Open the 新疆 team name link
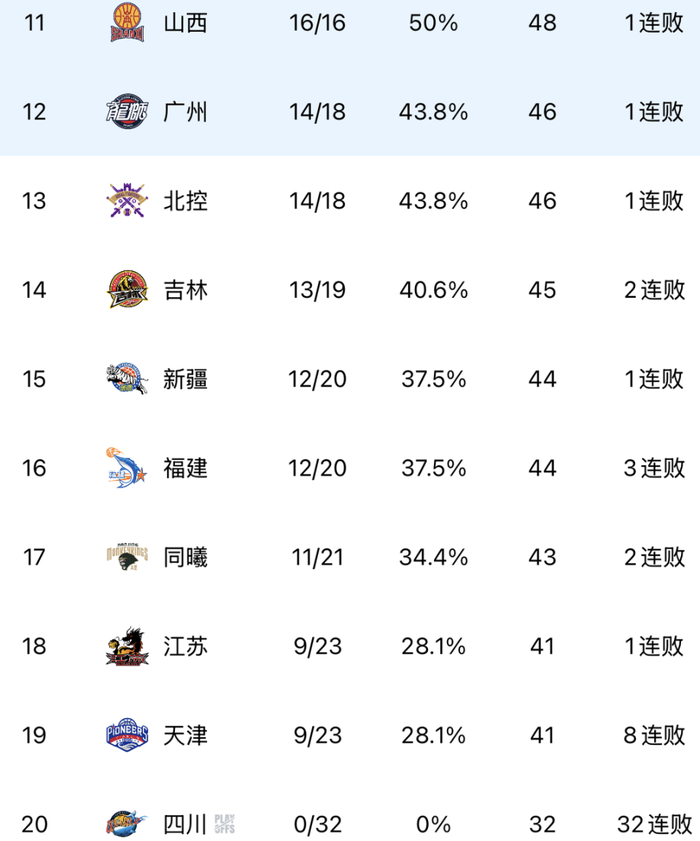The width and height of the screenshot is (700, 841). [185, 379]
